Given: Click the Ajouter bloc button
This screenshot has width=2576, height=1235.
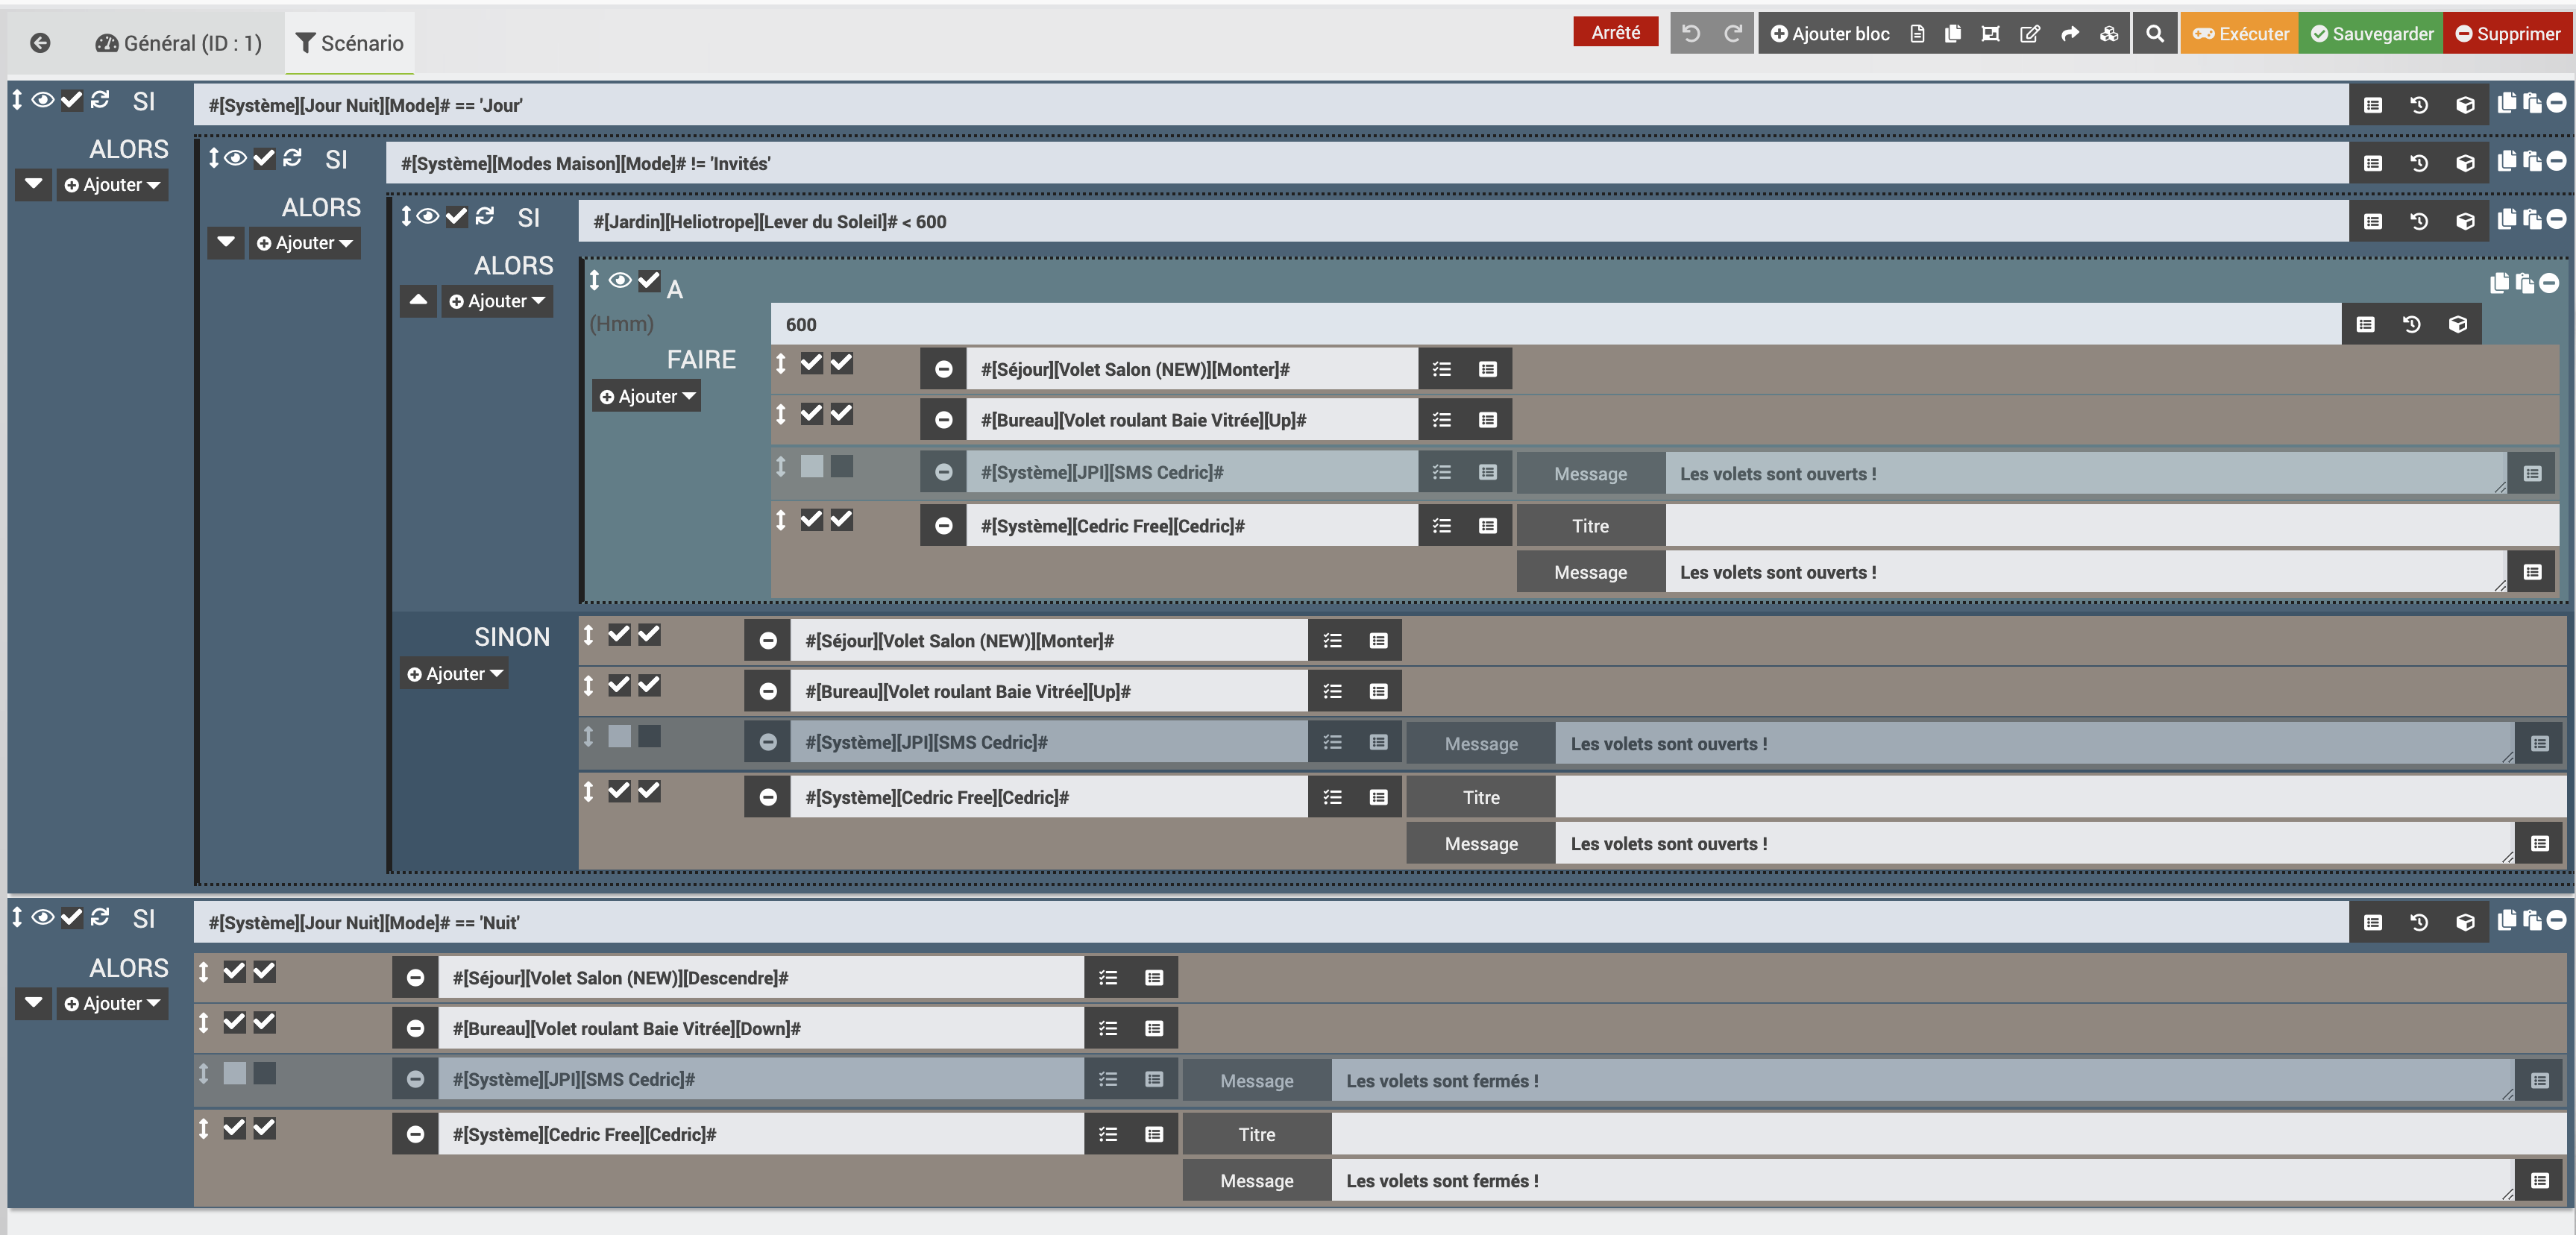Looking at the screenshot, I should point(1830,34).
